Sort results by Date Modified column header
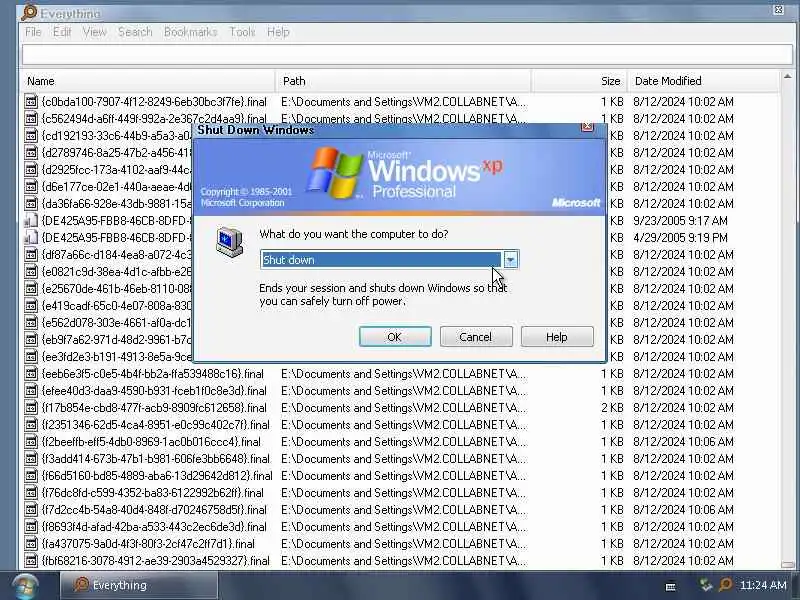The height and width of the screenshot is (600, 800). 704,81
